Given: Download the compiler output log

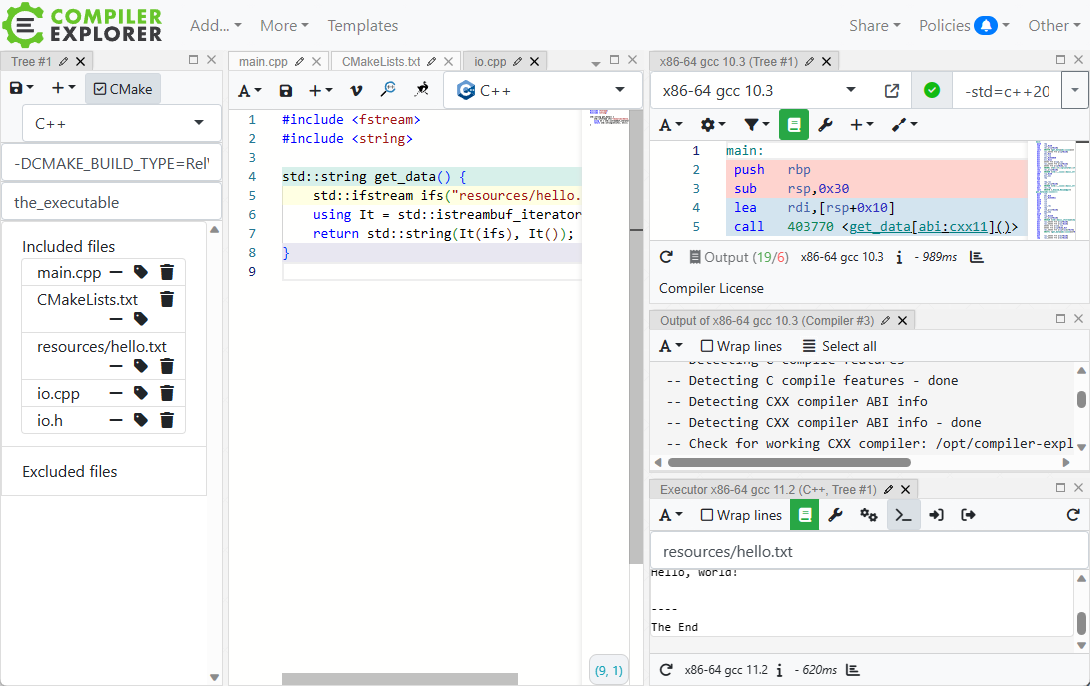Looking at the screenshot, I should tap(976, 256).
